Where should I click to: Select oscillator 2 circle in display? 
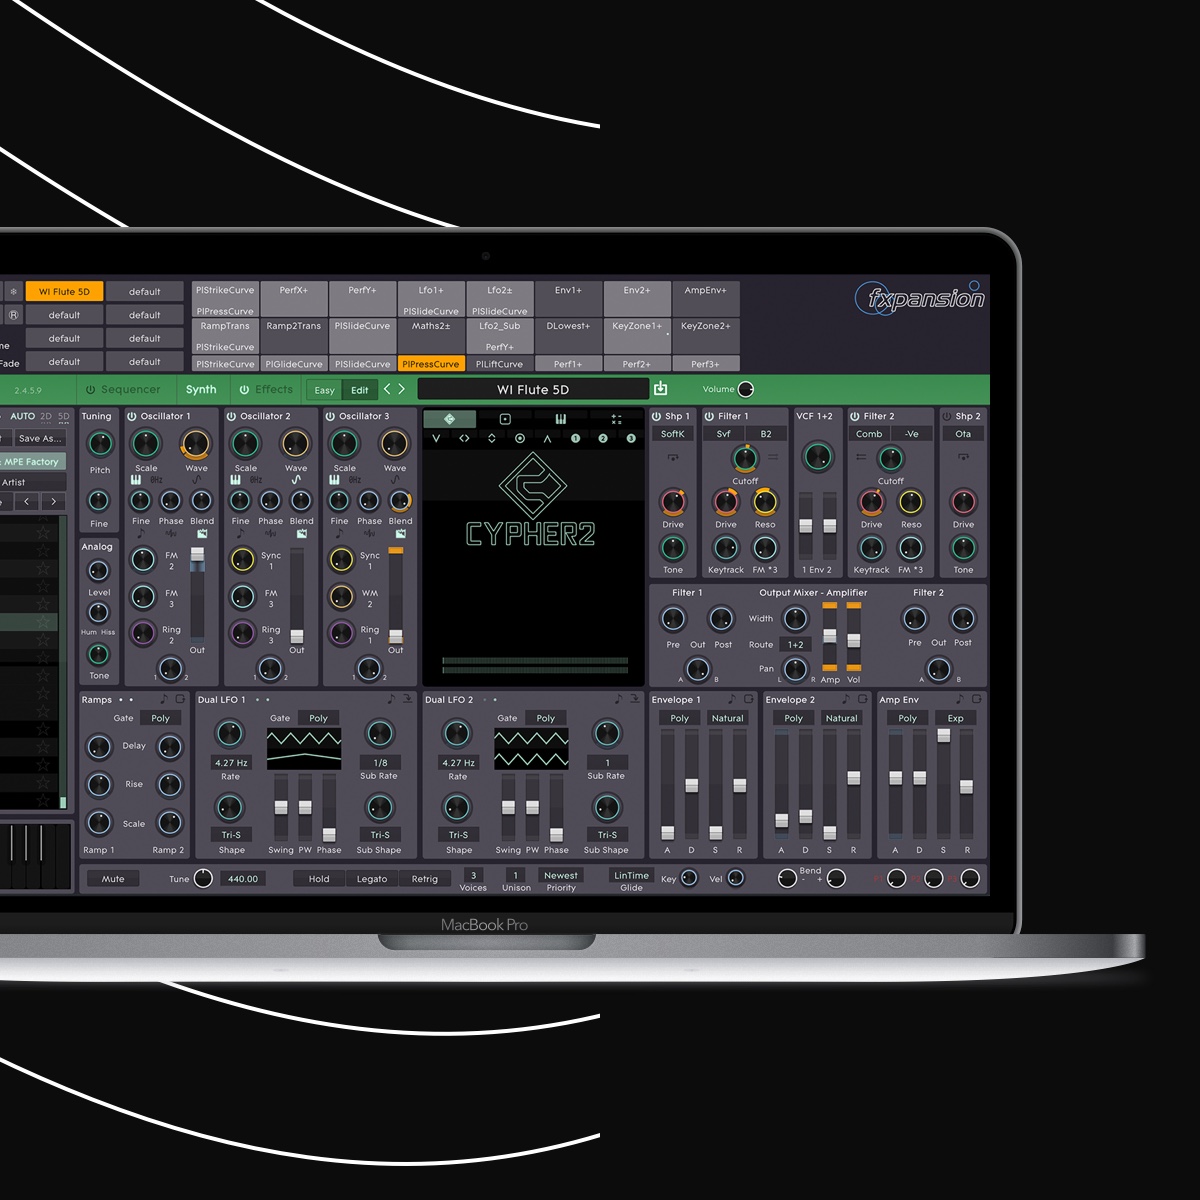(x=603, y=438)
